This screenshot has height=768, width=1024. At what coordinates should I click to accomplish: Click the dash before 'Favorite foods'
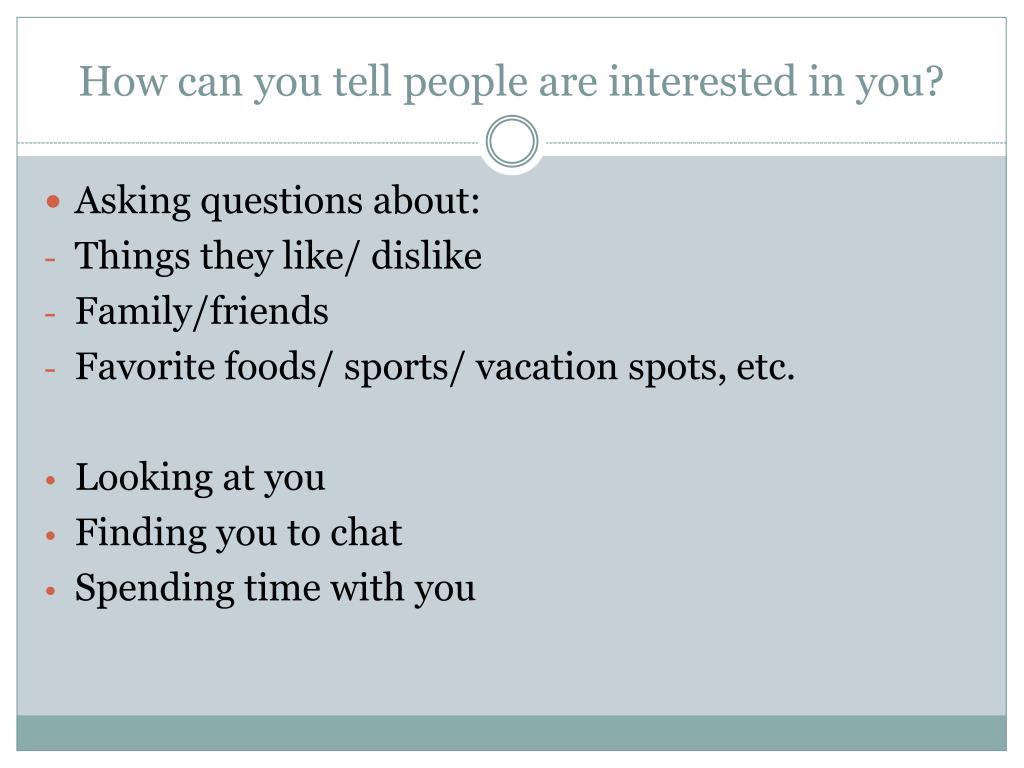[50, 370]
